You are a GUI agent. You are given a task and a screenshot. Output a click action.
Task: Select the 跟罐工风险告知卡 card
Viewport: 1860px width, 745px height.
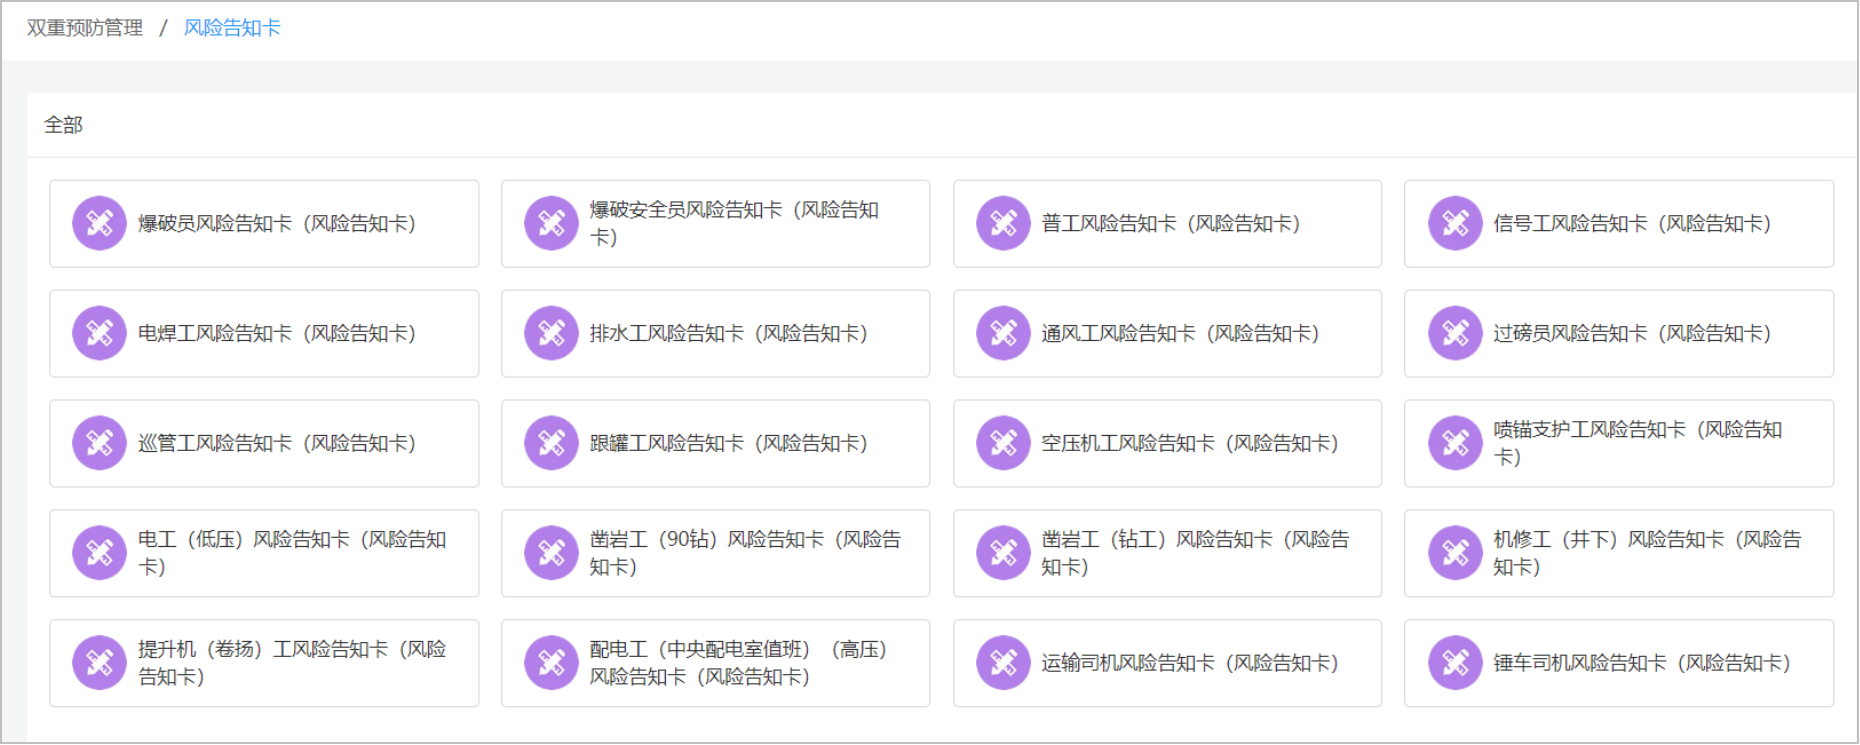point(727,444)
